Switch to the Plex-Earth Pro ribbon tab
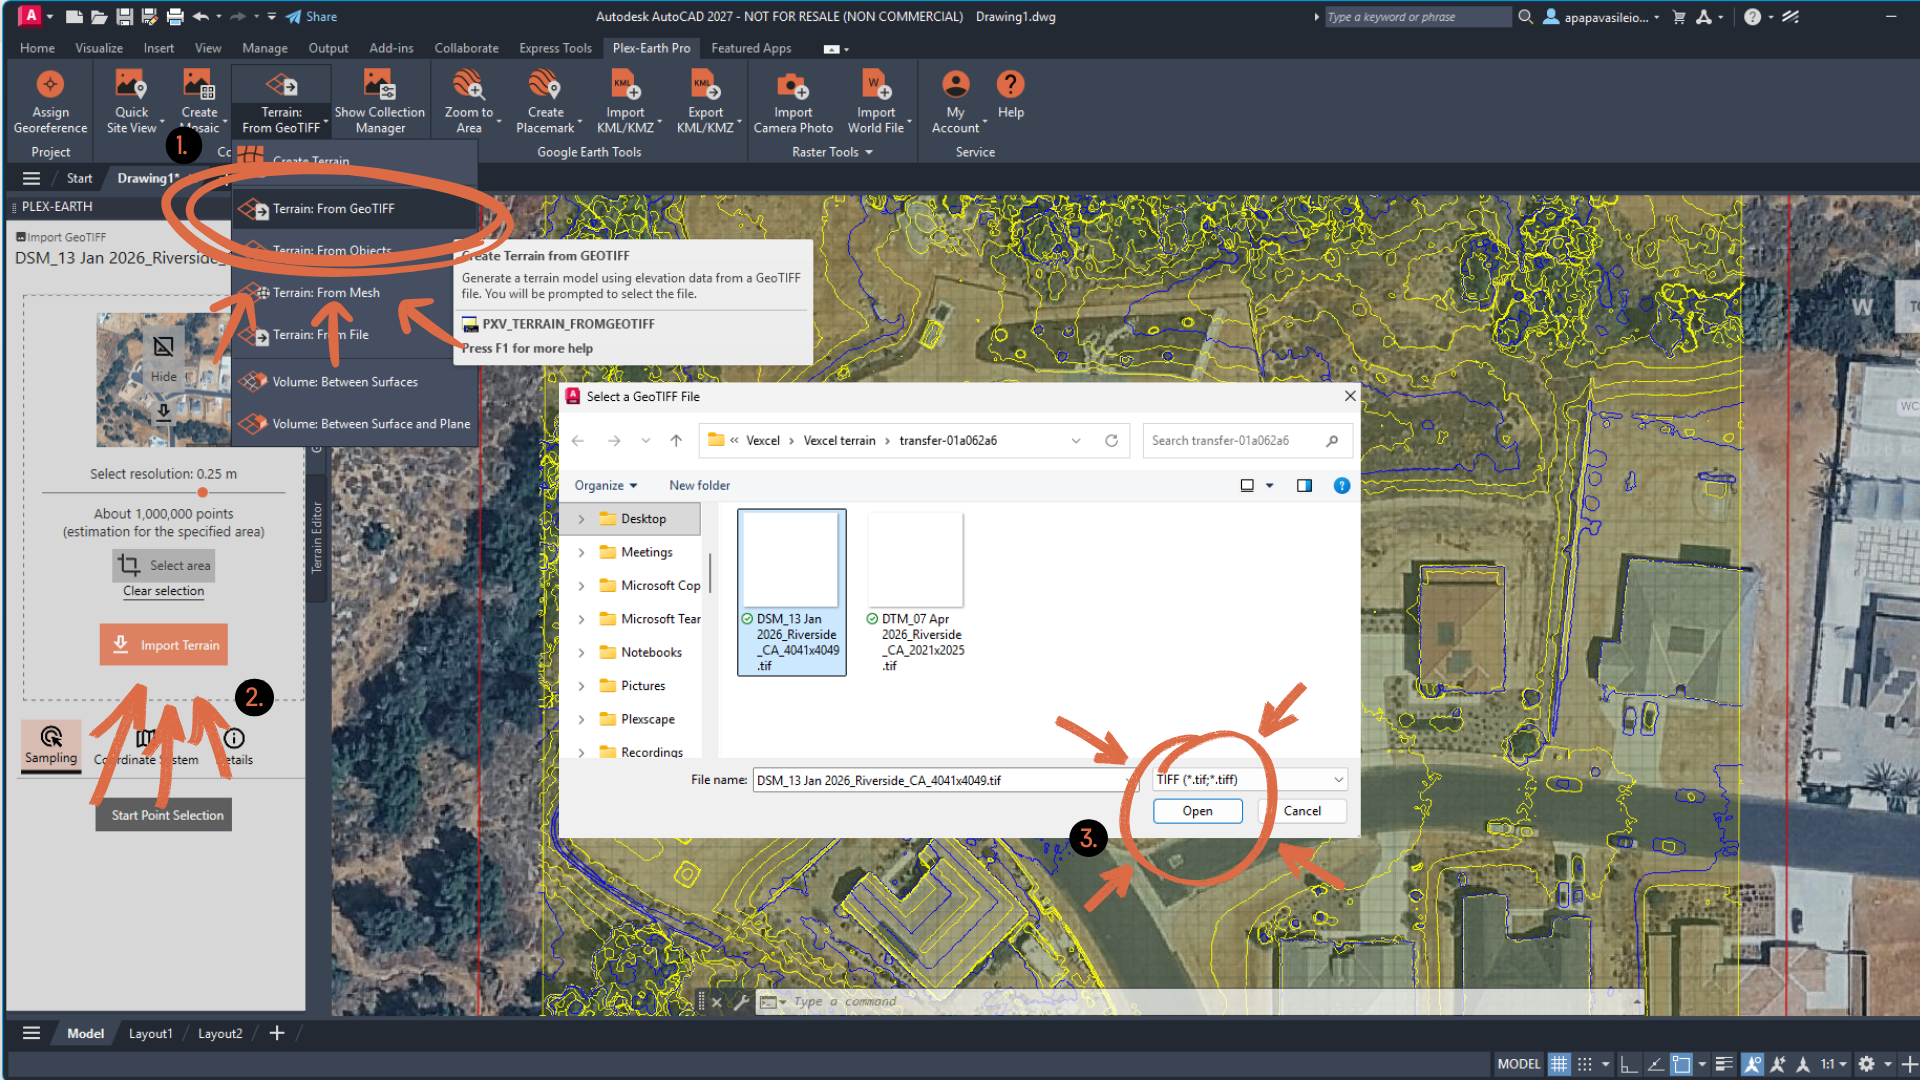This screenshot has height=1080, width=1920. [x=651, y=48]
